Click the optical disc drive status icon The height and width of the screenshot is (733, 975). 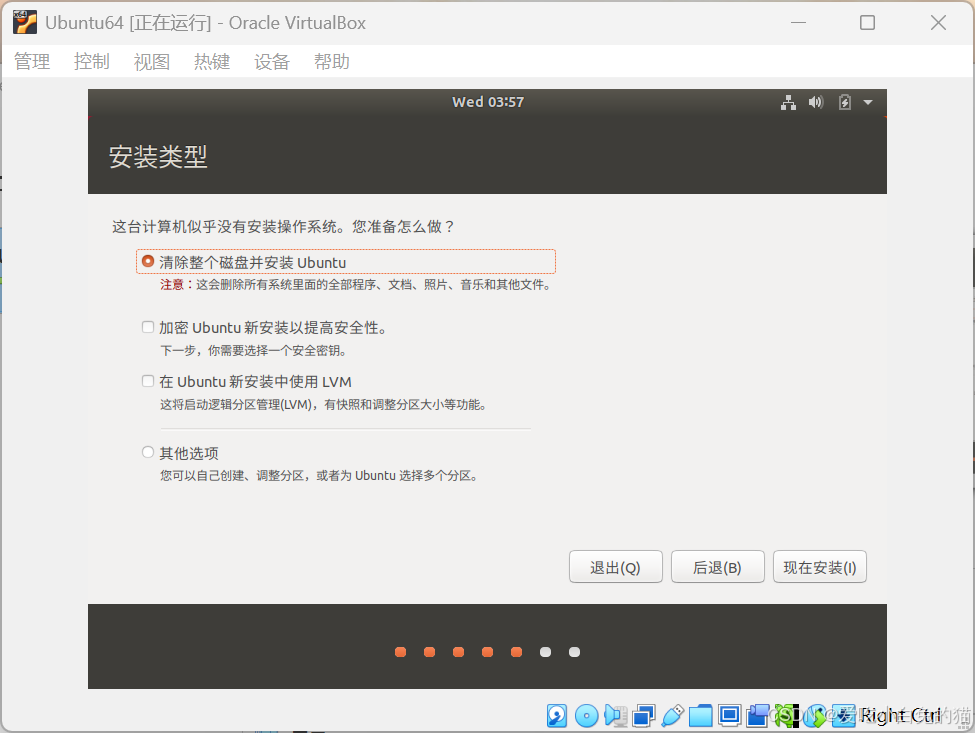(x=586, y=716)
